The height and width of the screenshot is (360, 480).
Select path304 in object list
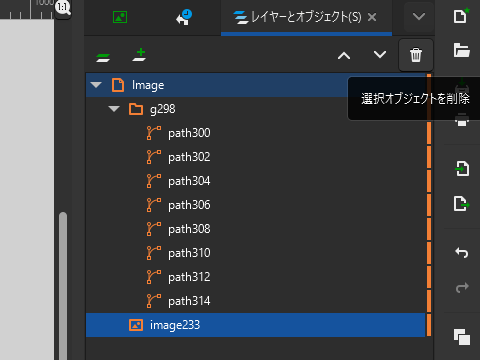pyautogui.click(x=256, y=181)
